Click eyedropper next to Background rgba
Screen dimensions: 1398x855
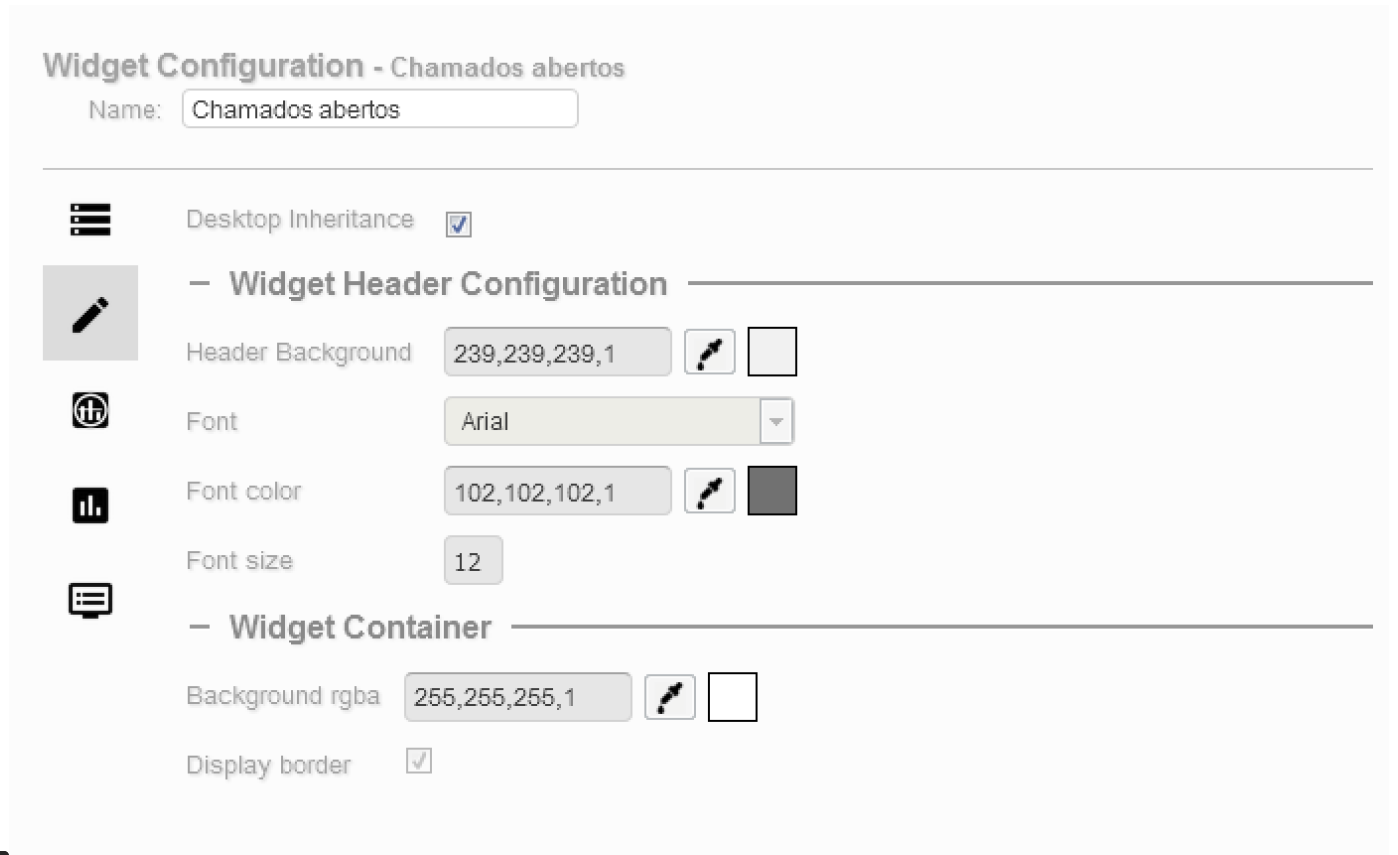click(669, 697)
